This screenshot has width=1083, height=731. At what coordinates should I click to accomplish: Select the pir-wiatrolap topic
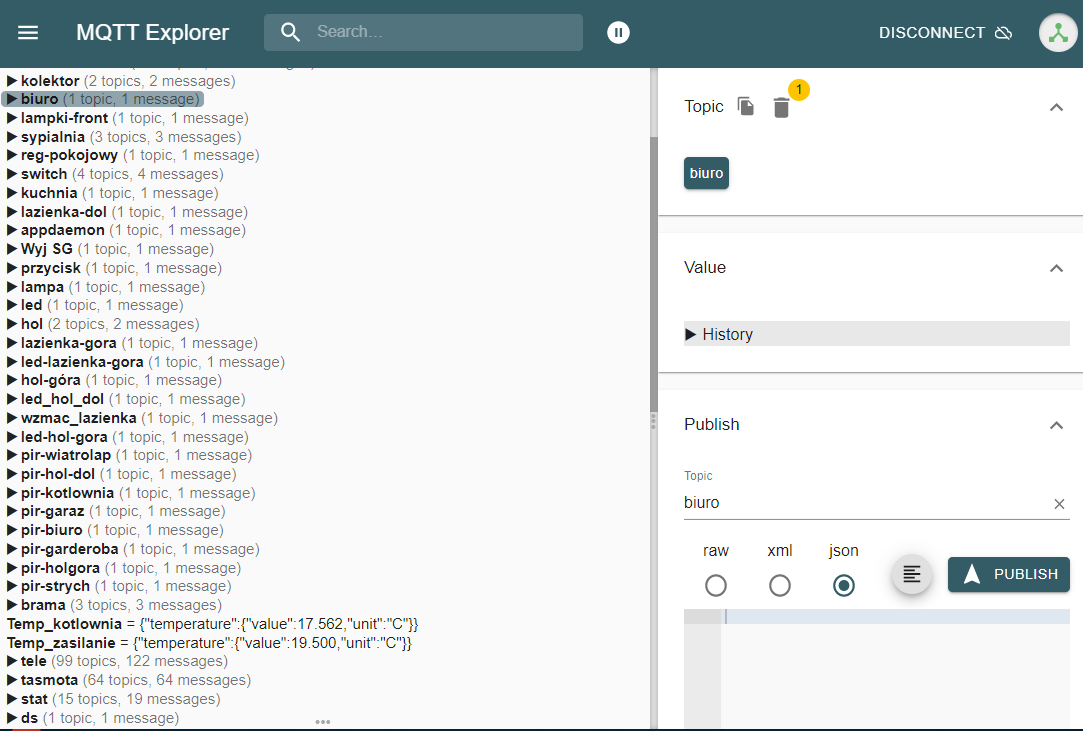(x=130, y=455)
